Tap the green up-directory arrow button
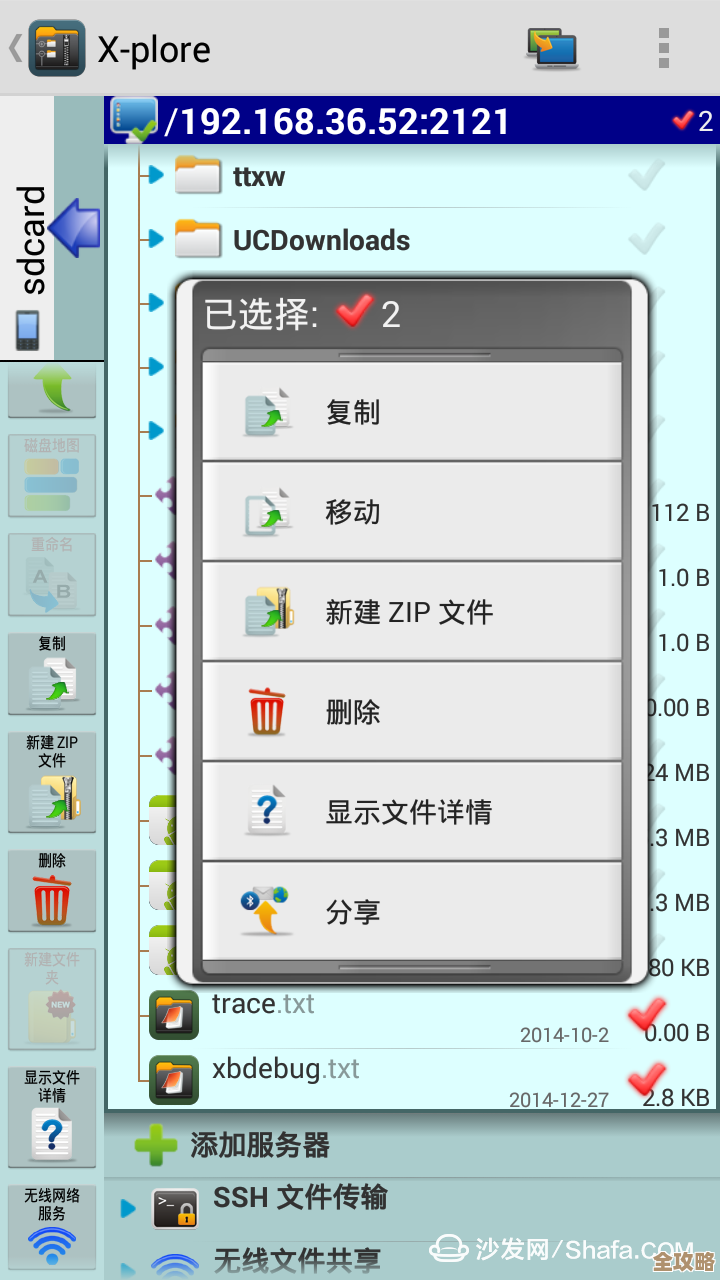 (x=52, y=391)
